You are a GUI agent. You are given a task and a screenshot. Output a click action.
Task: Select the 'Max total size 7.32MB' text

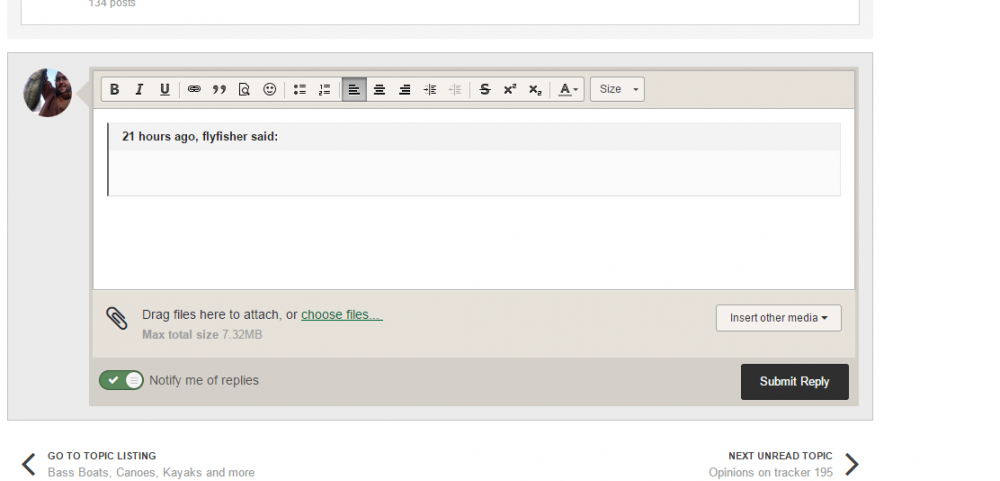(x=202, y=334)
